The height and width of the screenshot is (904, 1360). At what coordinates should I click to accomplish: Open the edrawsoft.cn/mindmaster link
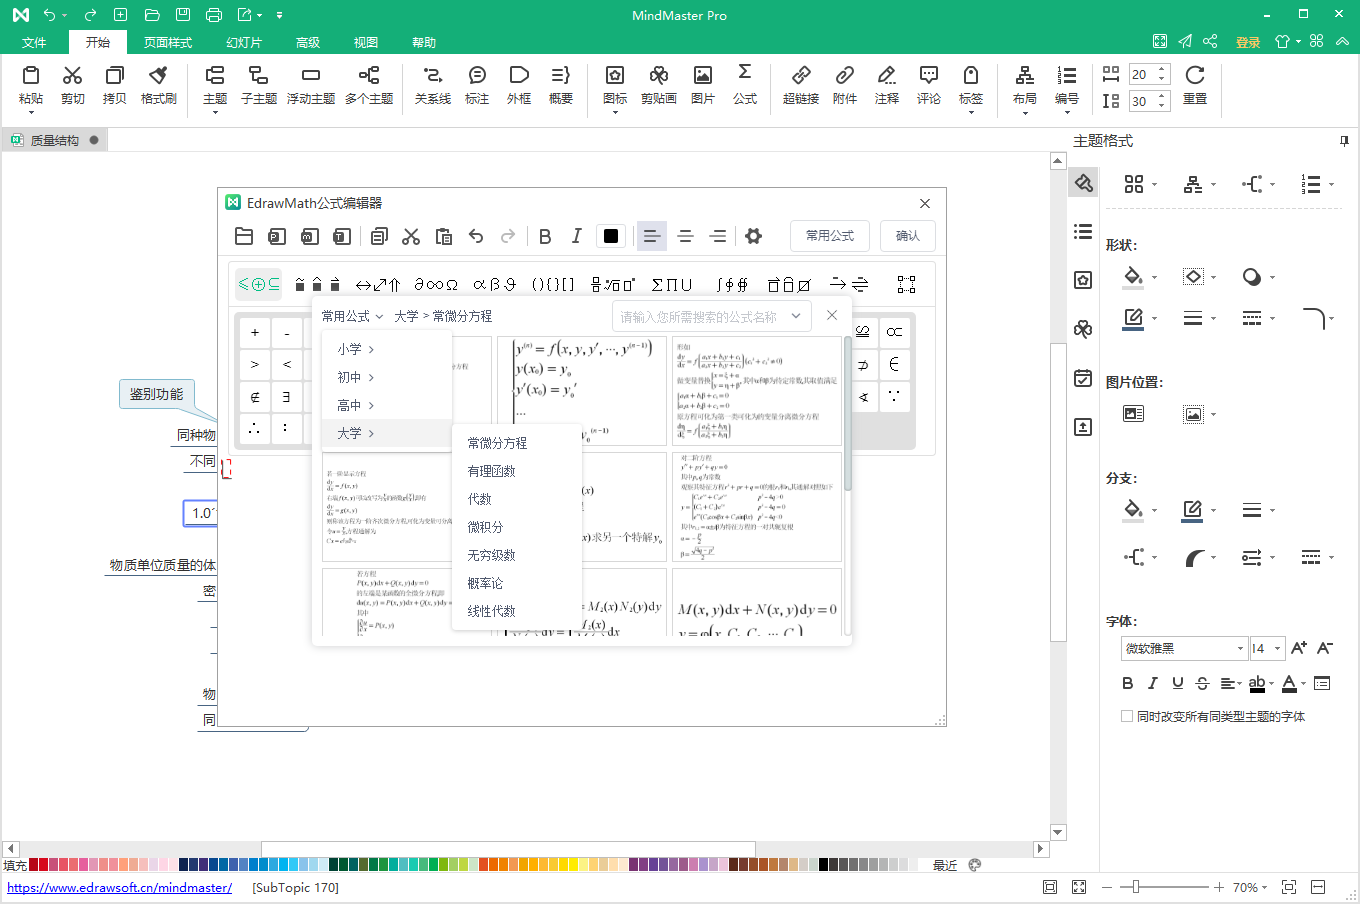click(120, 887)
